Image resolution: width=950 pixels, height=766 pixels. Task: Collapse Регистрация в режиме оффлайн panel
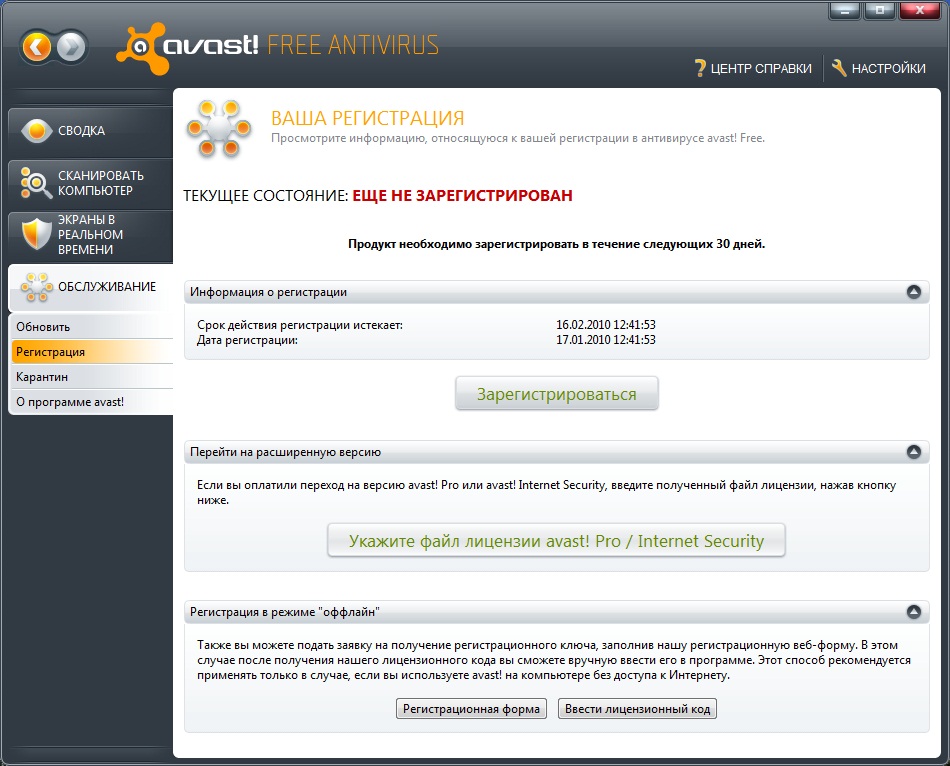[914, 612]
